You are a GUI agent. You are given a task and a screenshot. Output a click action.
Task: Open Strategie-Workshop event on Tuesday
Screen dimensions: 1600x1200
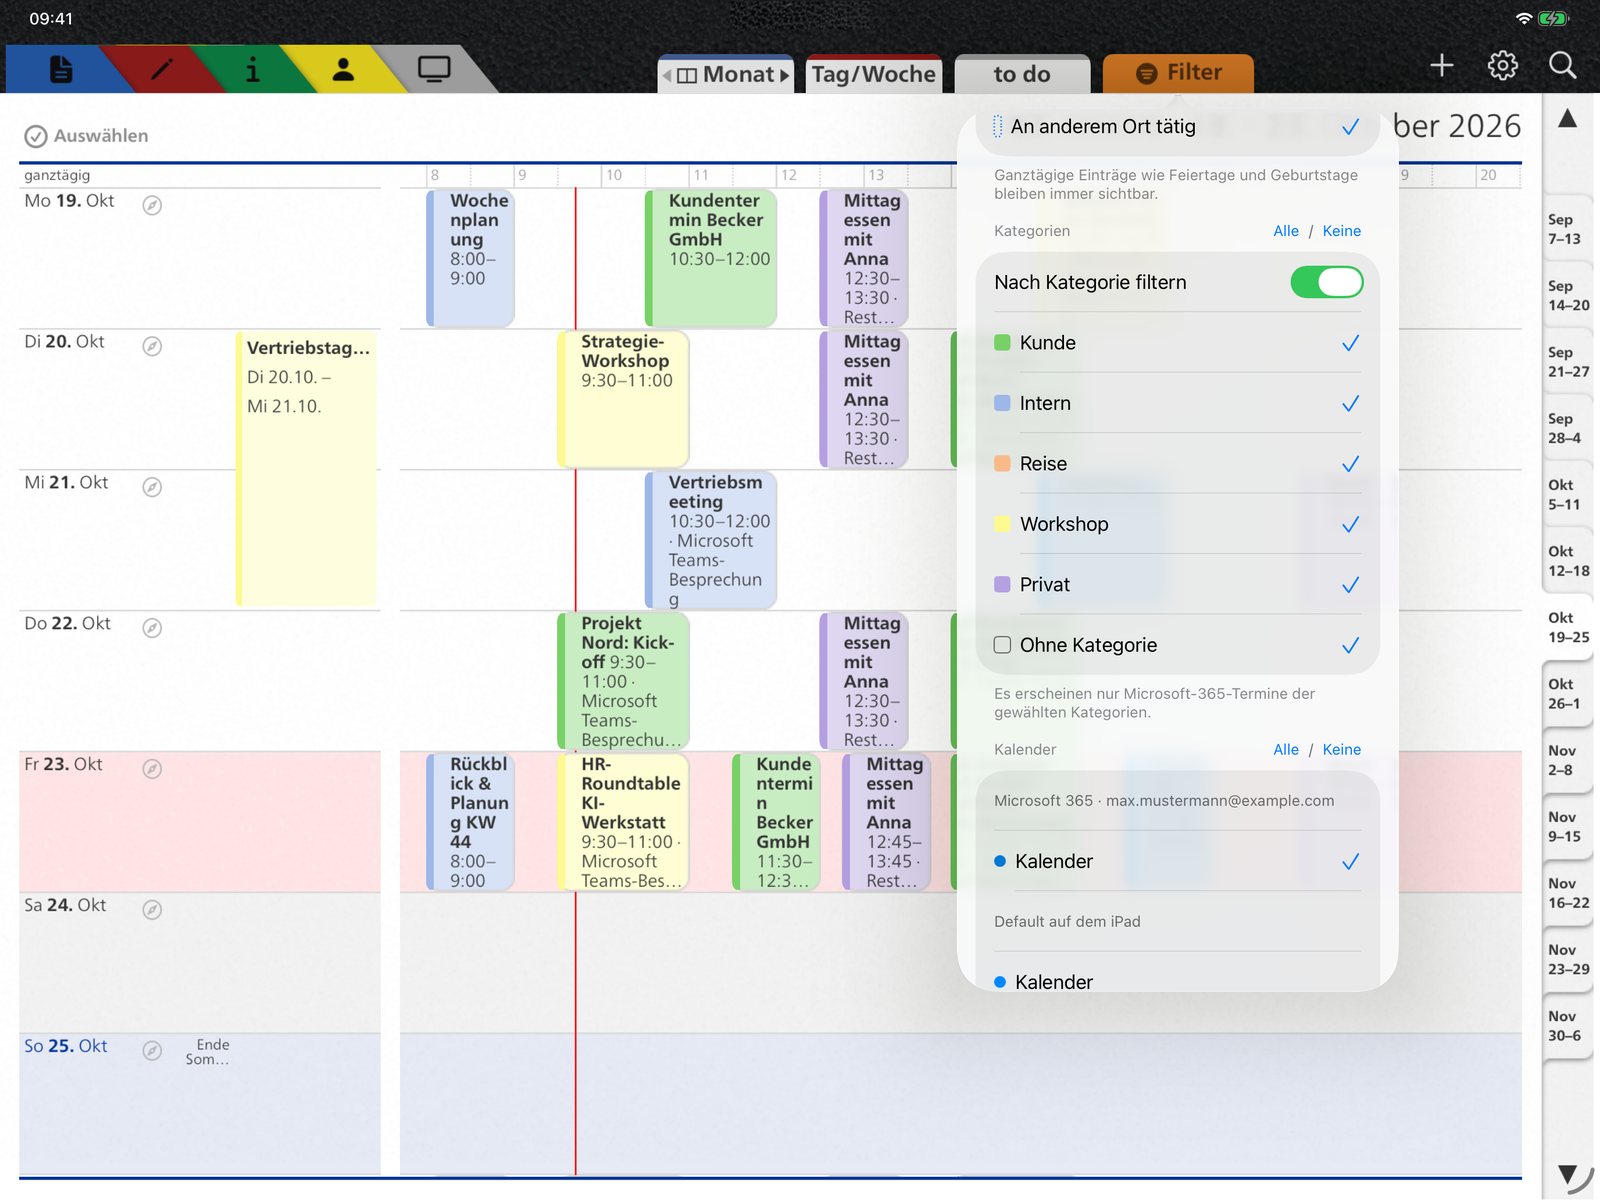(623, 399)
